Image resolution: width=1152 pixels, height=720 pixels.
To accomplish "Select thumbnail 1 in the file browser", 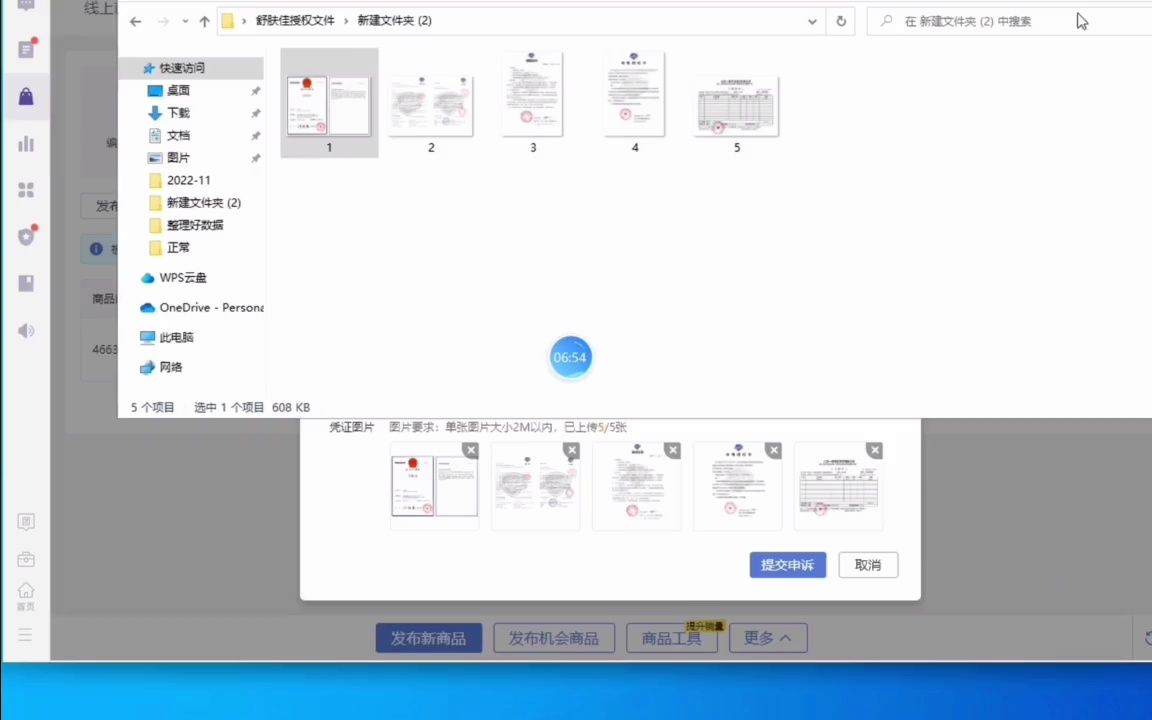I will [329, 100].
